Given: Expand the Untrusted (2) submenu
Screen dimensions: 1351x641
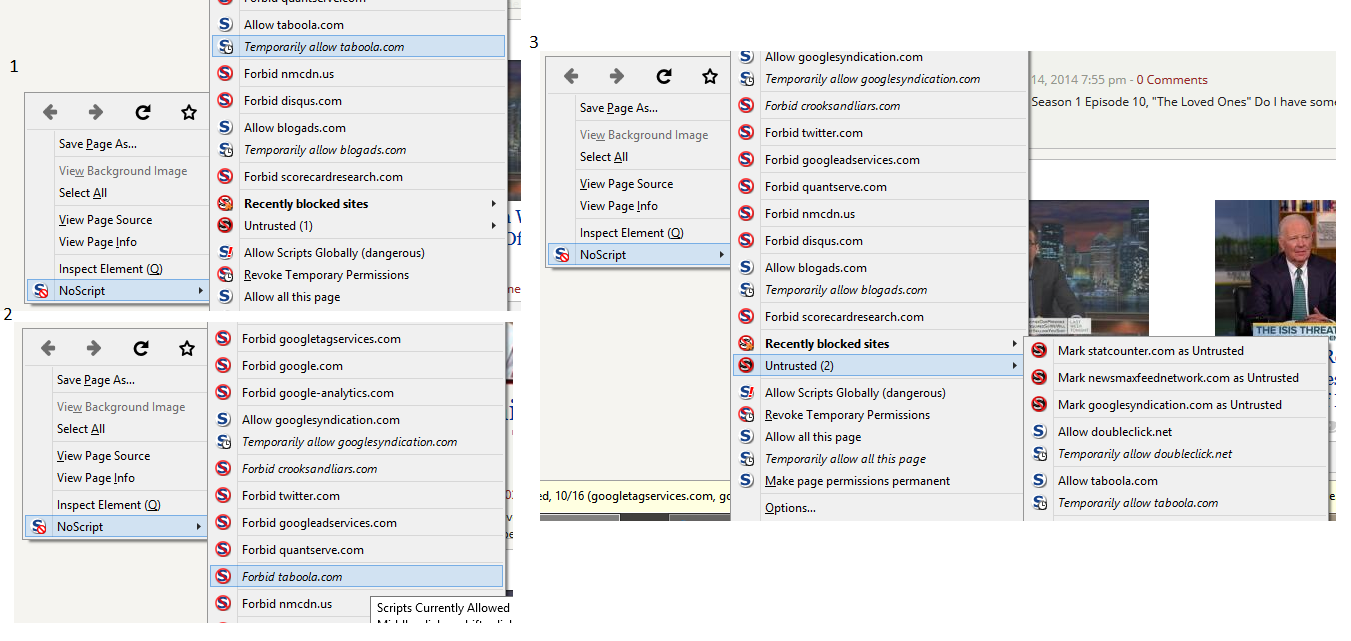Looking at the screenshot, I should coord(880,366).
